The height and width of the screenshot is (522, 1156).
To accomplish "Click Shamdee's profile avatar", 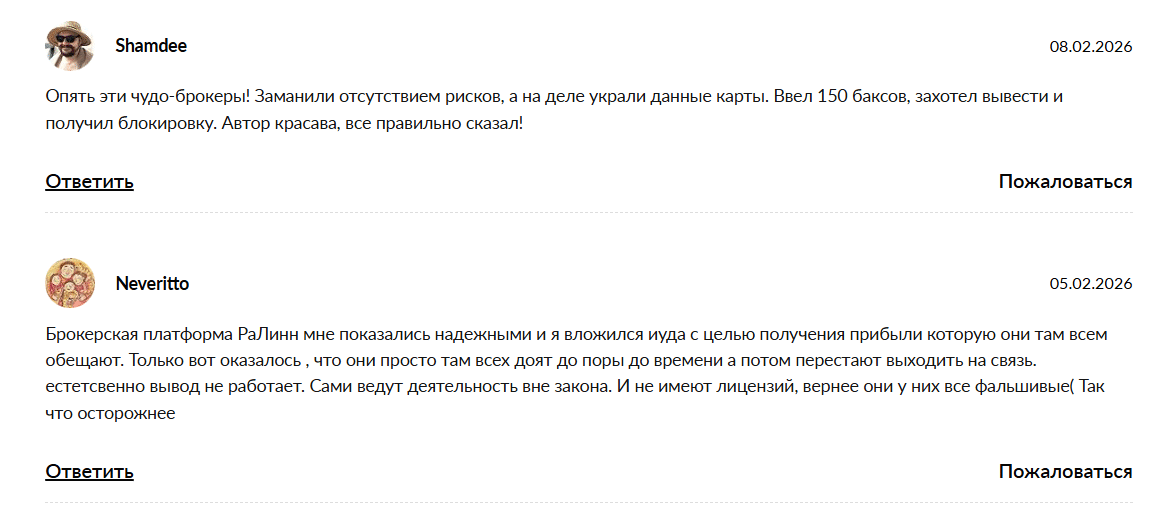I will [x=70, y=46].
